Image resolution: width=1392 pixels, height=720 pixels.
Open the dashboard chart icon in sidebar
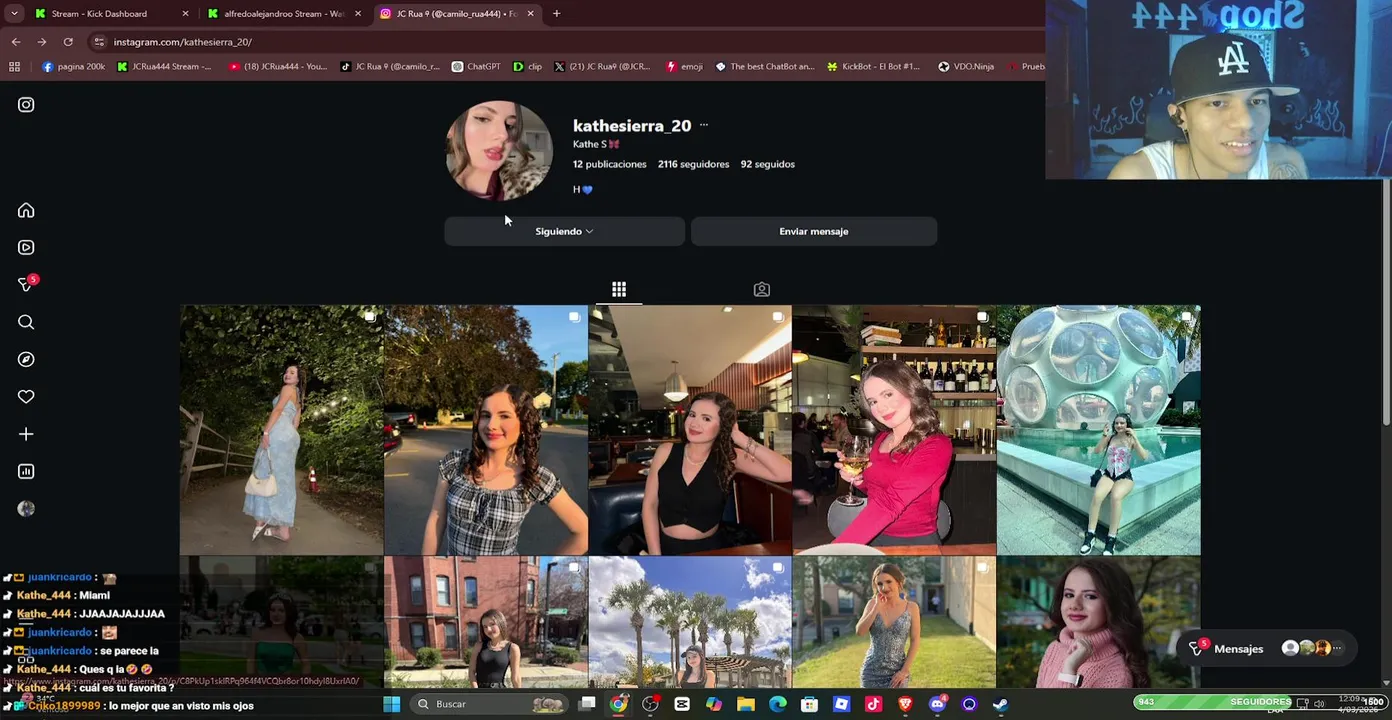coord(26,471)
